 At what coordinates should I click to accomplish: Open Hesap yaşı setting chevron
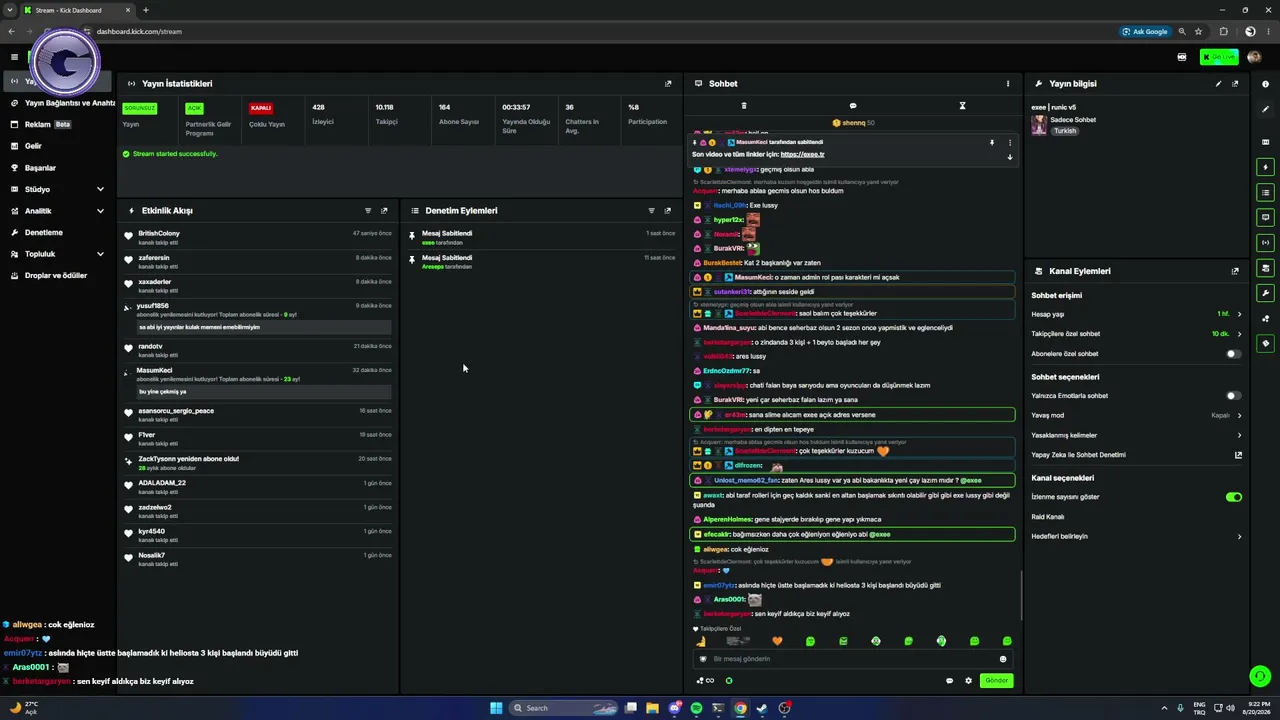pyautogui.click(x=1239, y=314)
